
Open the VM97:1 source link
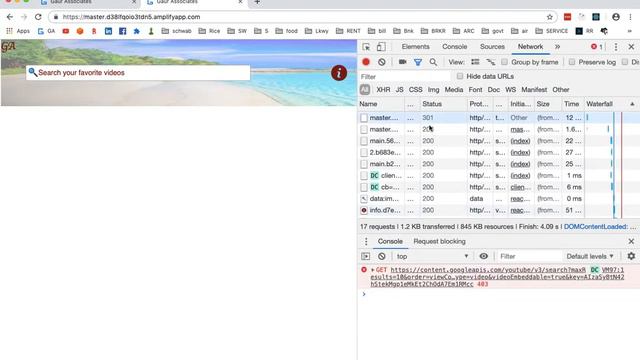point(613,270)
